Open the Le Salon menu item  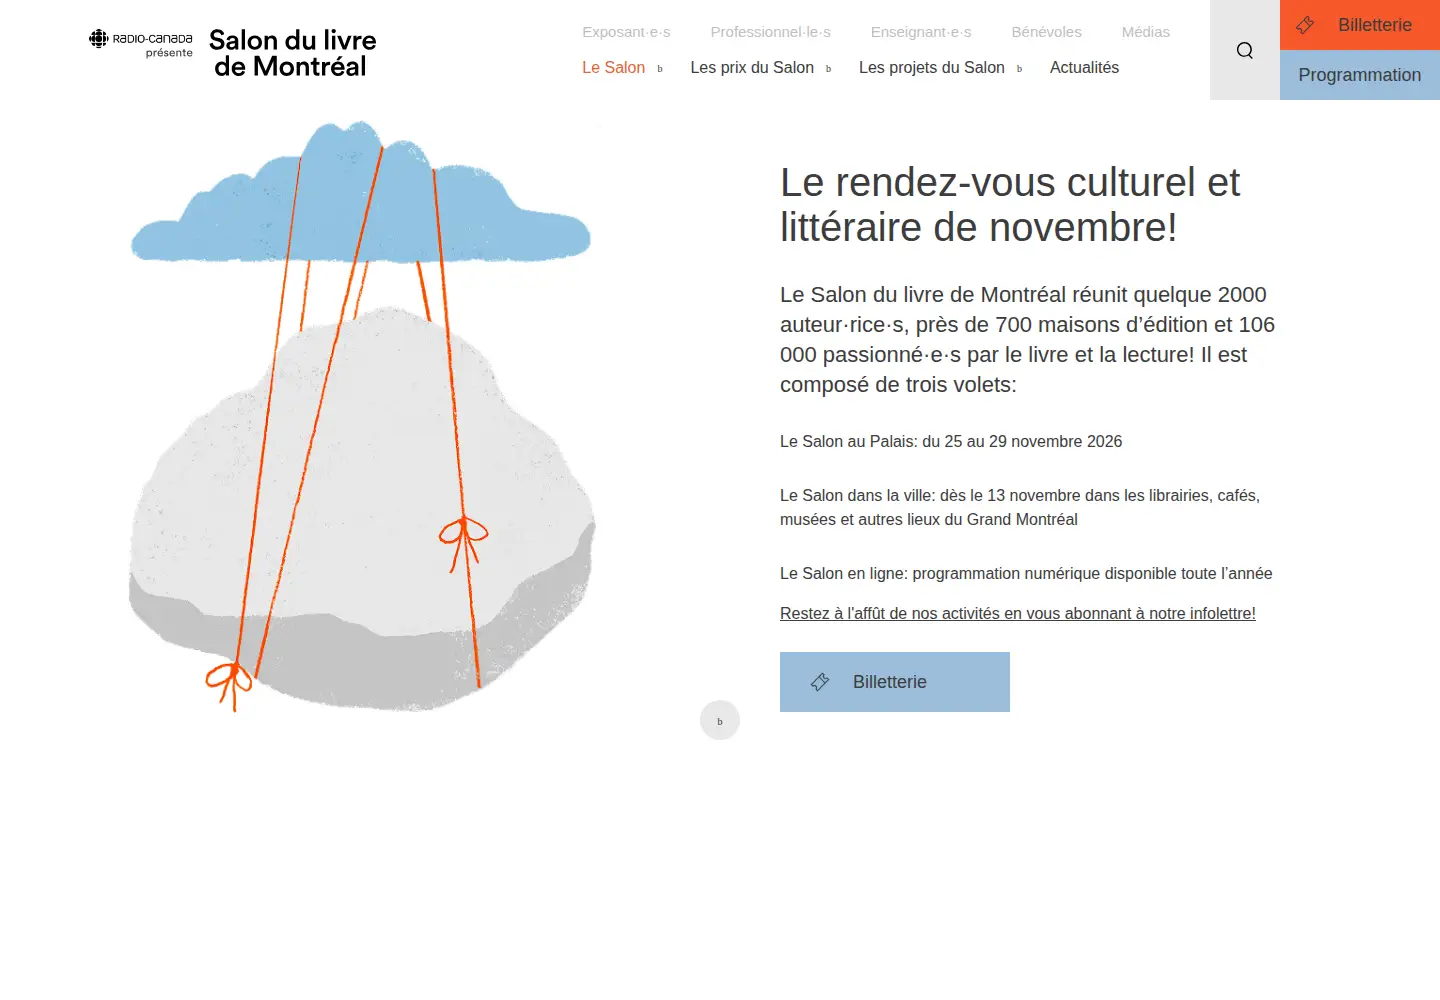point(613,67)
